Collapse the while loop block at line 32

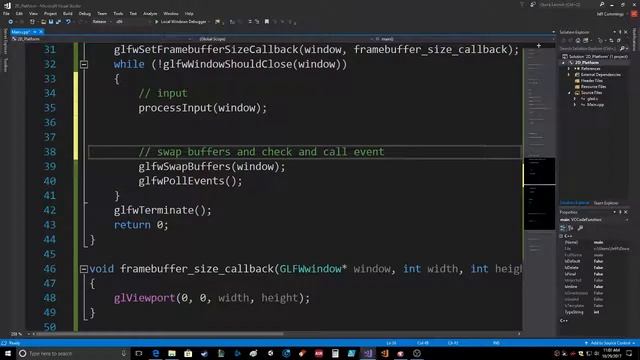pyautogui.click(x=84, y=64)
